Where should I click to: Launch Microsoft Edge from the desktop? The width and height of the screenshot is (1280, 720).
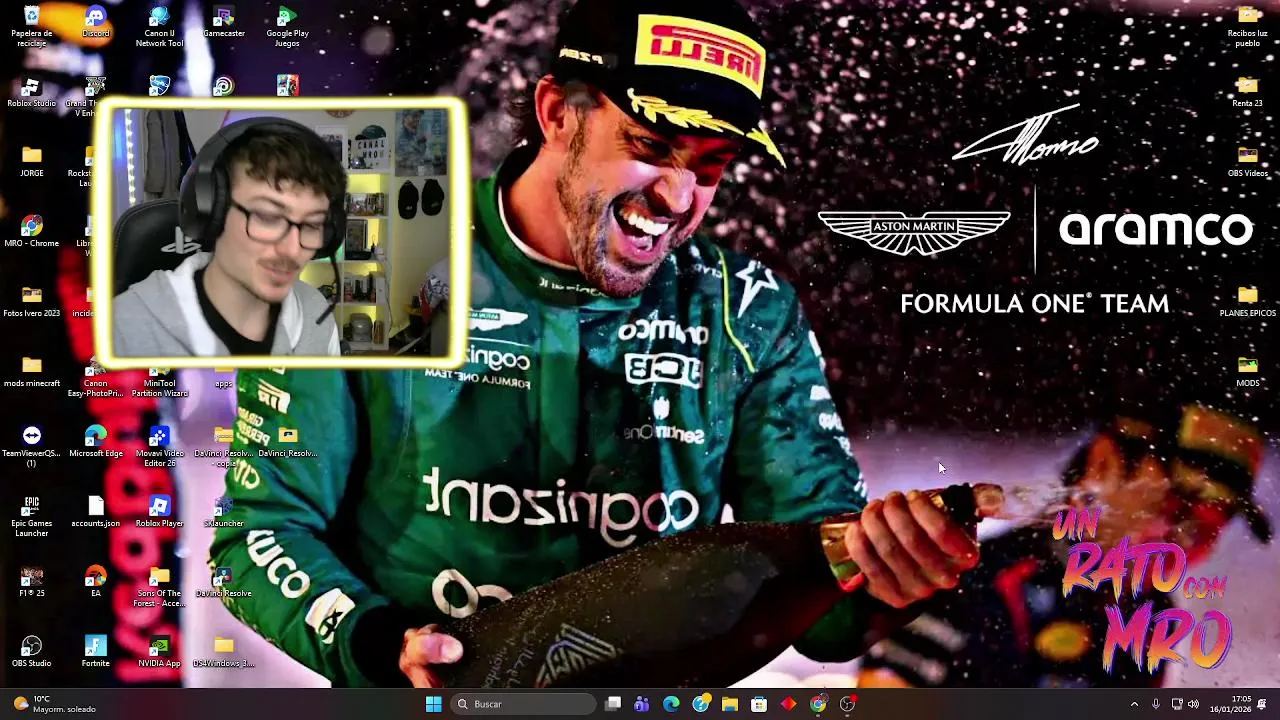pos(96,442)
